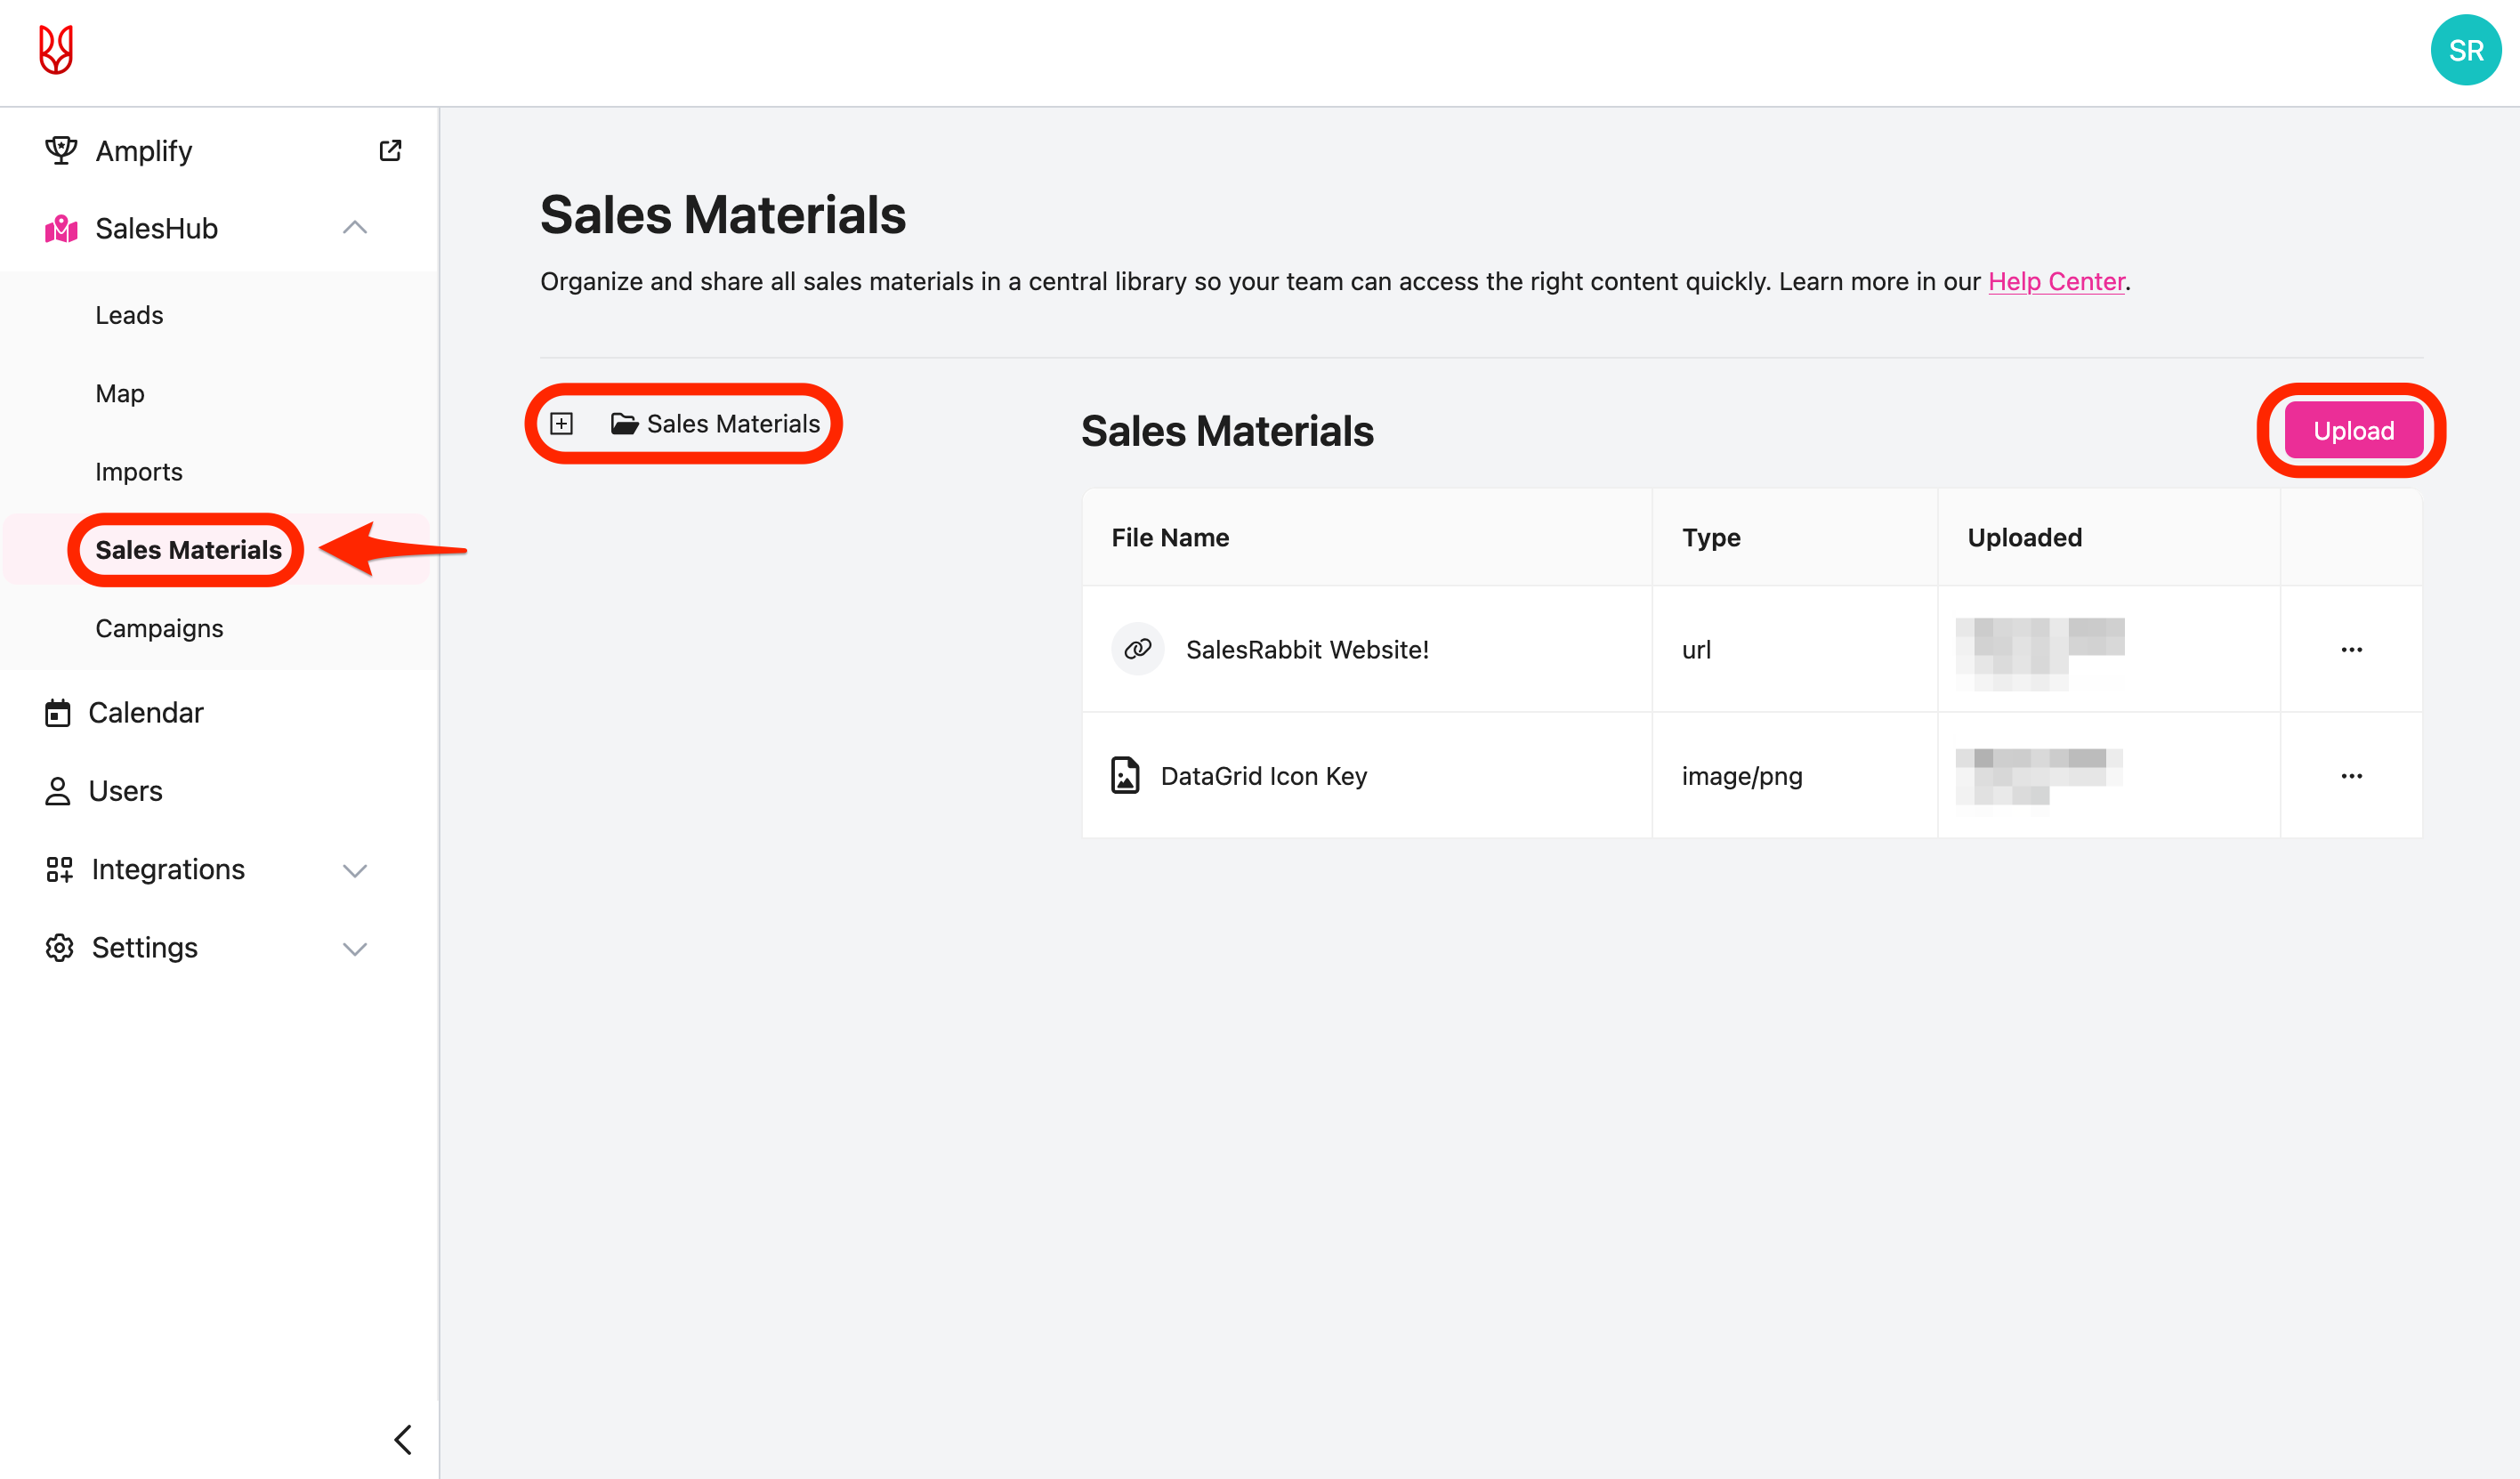Select the Sales Materials folder in tree
2520x1479 pixels.
732,424
